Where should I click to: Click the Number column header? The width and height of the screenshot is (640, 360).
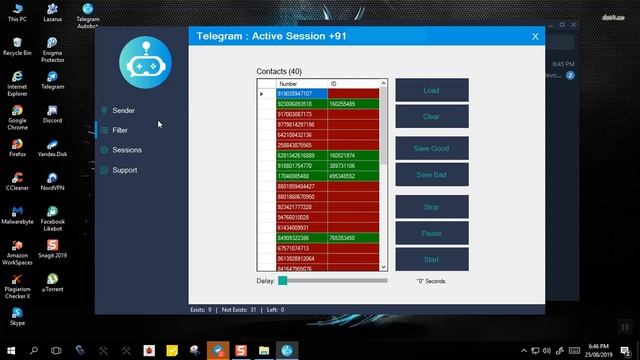click(302, 84)
